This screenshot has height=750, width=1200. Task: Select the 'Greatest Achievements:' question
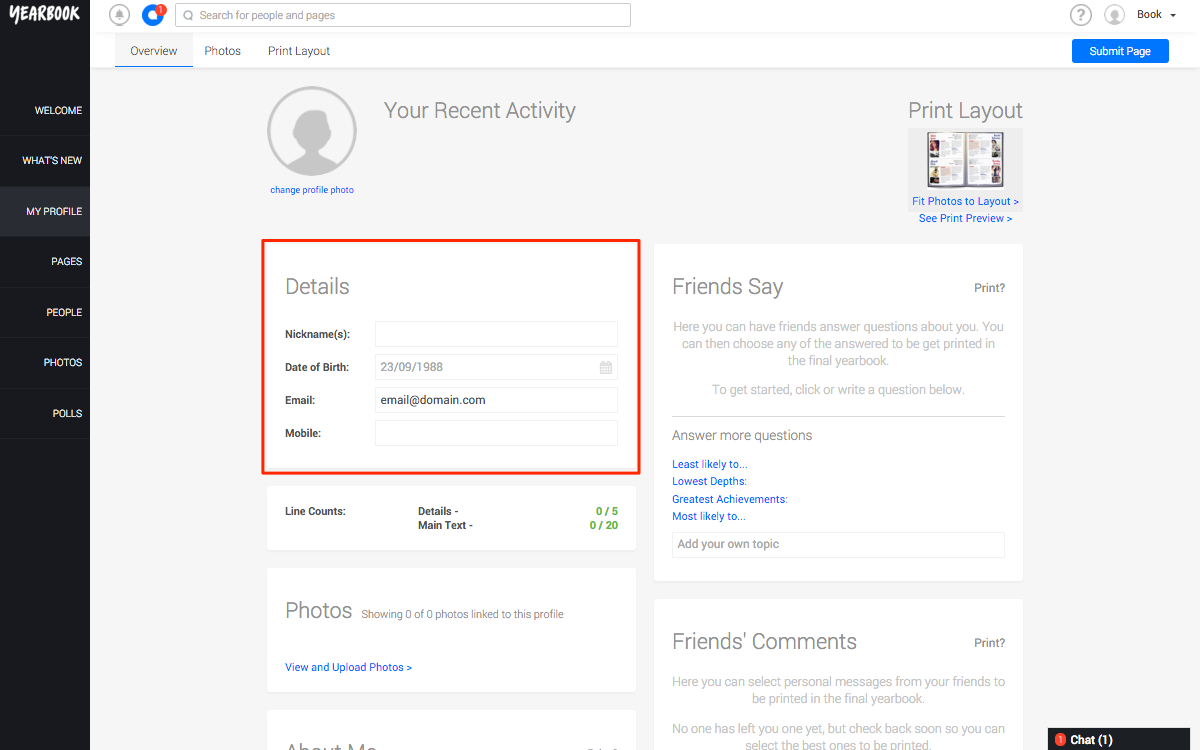[729, 499]
